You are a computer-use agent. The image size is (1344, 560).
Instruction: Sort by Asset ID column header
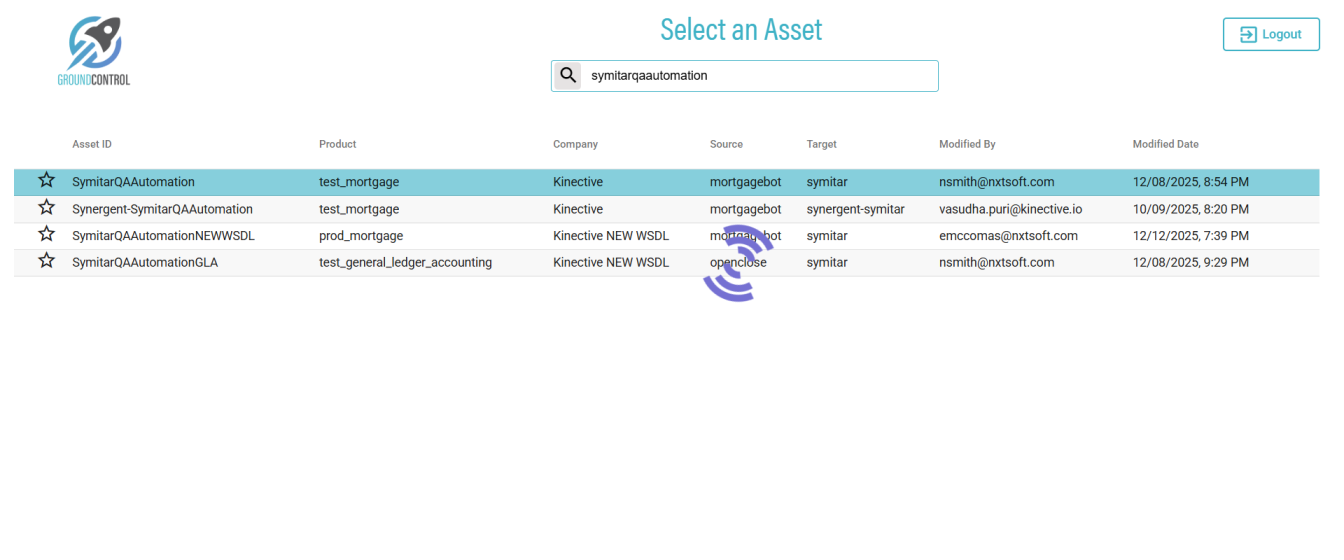click(x=92, y=144)
